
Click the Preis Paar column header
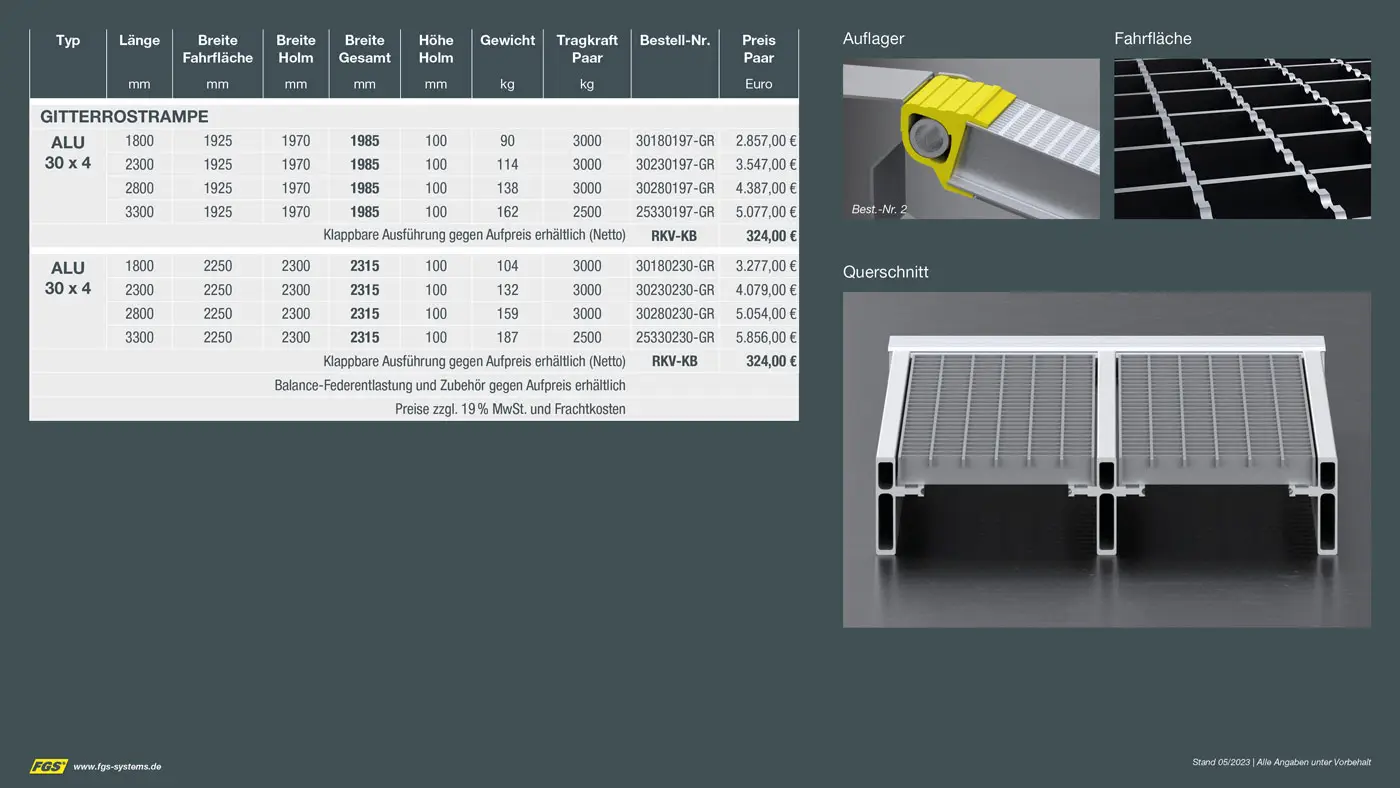coord(758,49)
